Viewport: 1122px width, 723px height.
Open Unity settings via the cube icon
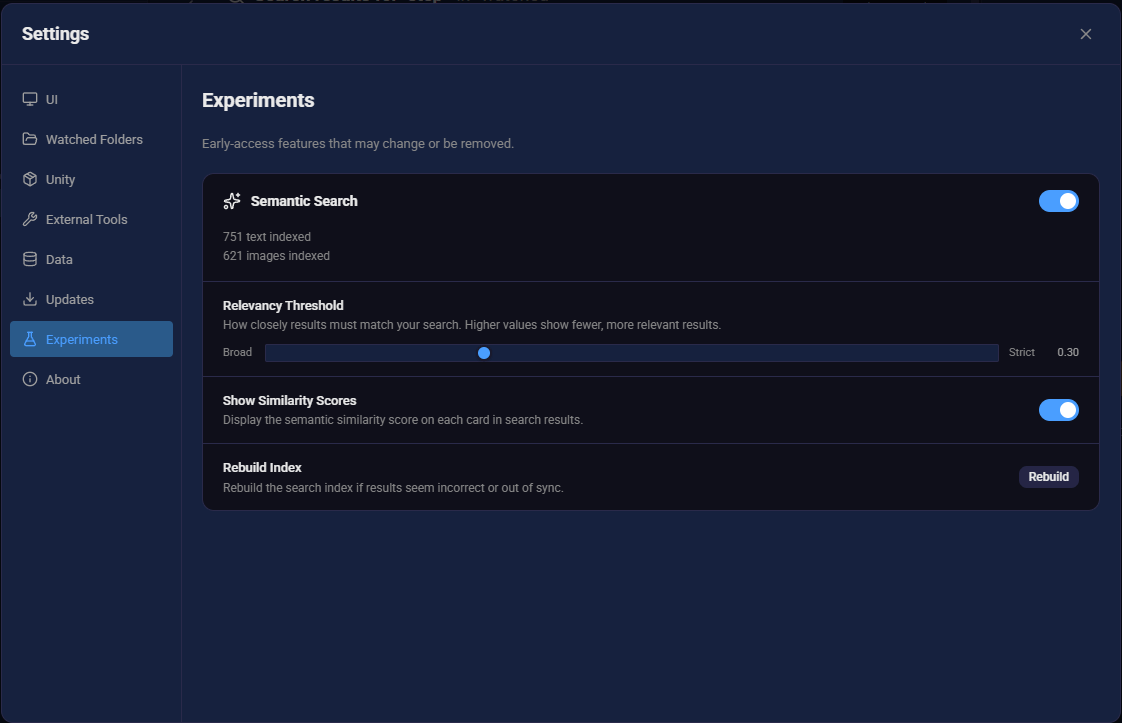28,179
